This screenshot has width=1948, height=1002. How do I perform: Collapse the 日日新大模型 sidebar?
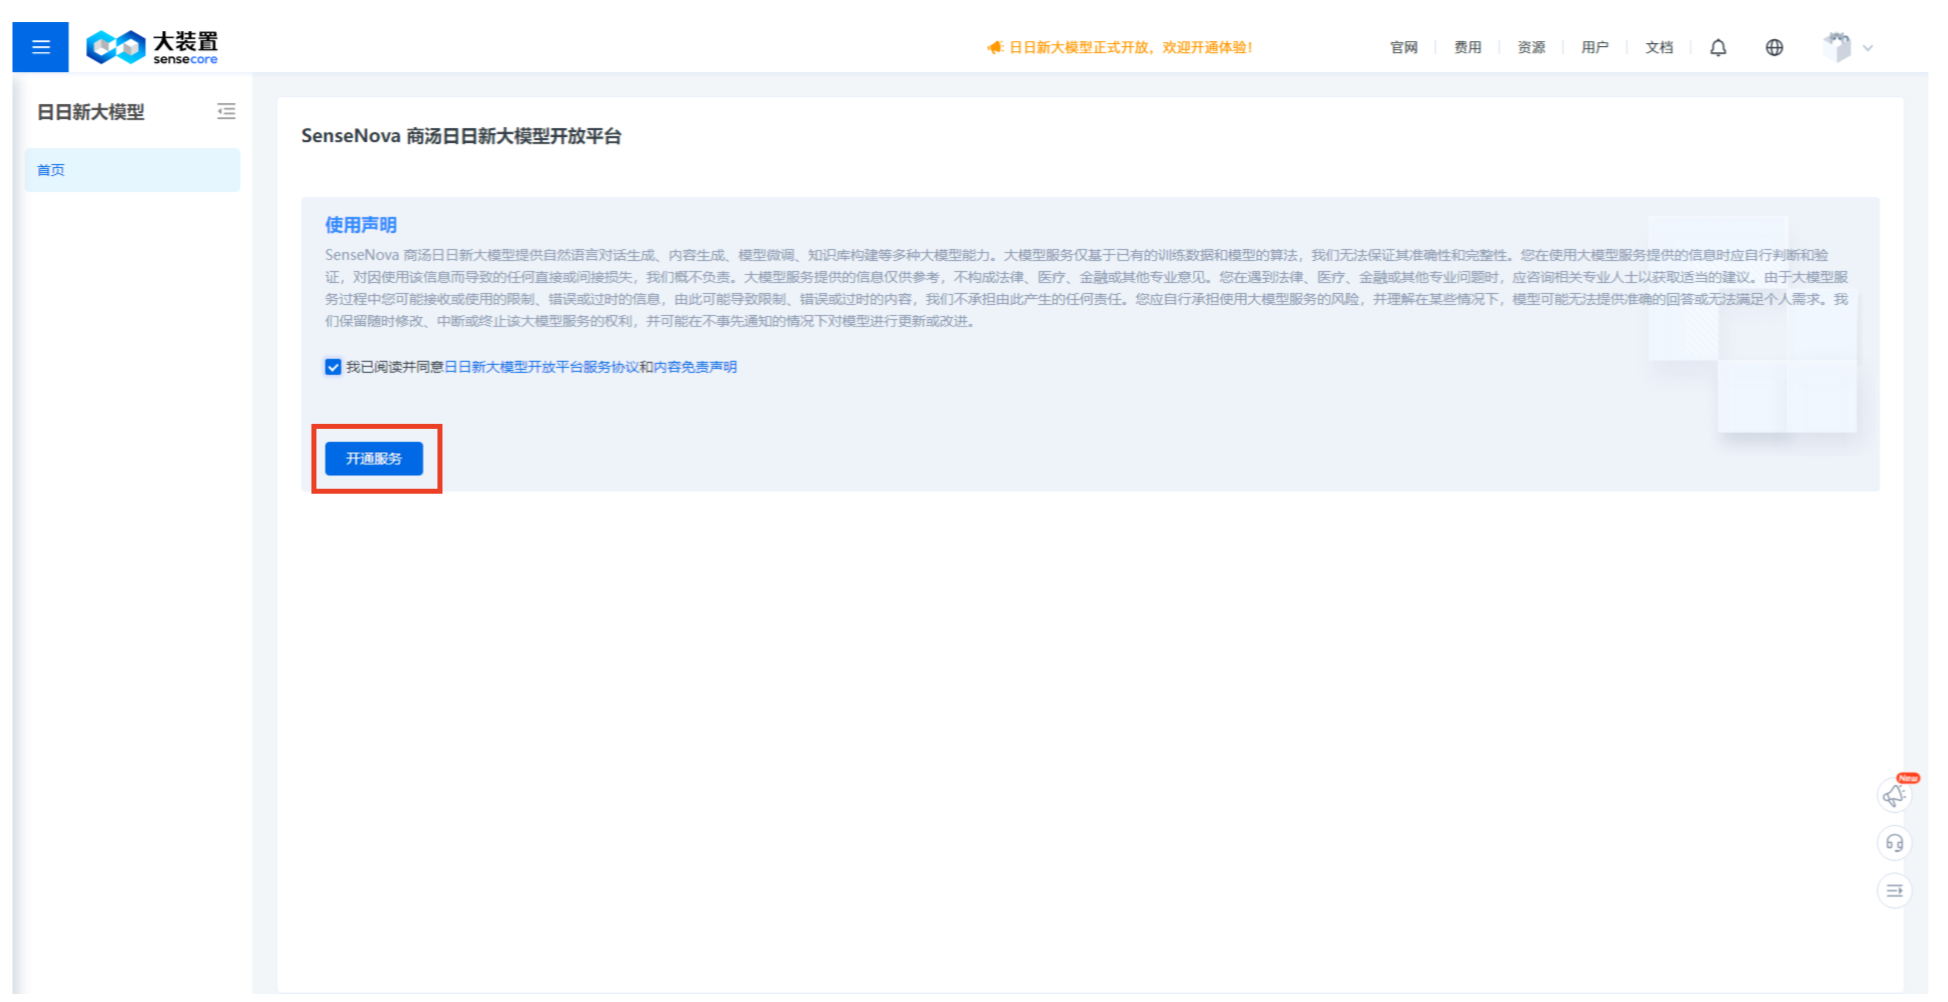pyautogui.click(x=227, y=111)
